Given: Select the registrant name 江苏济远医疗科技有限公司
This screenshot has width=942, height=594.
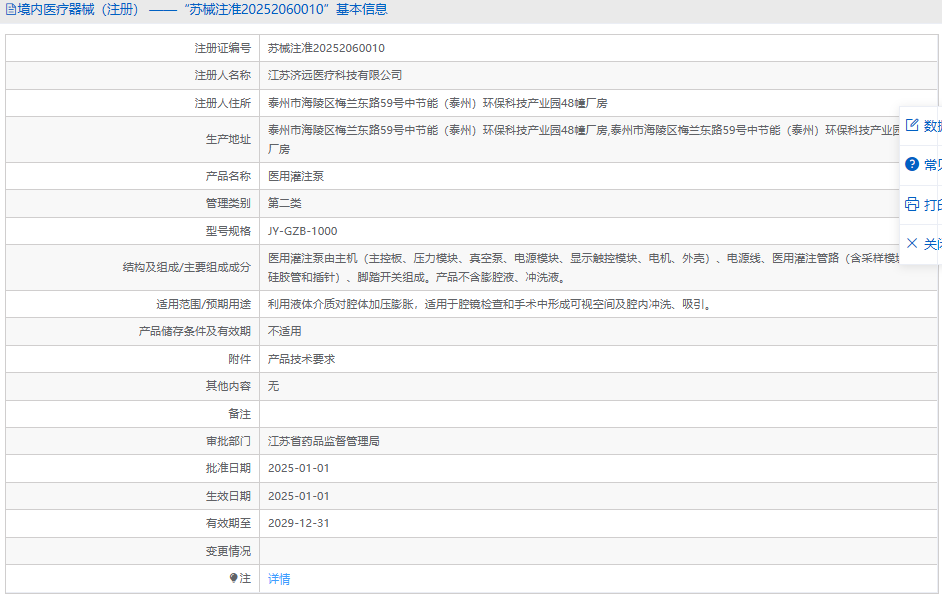Looking at the screenshot, I should [335, 75].
